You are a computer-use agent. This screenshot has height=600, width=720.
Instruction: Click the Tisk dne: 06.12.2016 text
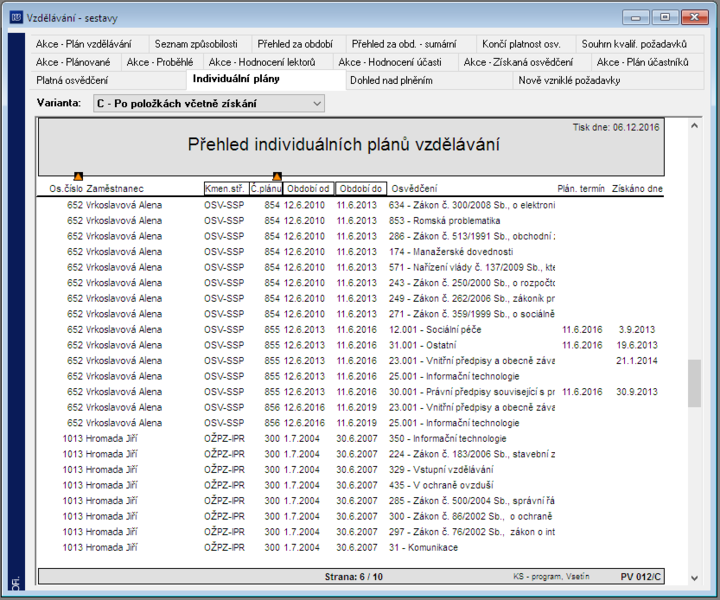(x=616, y=128)
